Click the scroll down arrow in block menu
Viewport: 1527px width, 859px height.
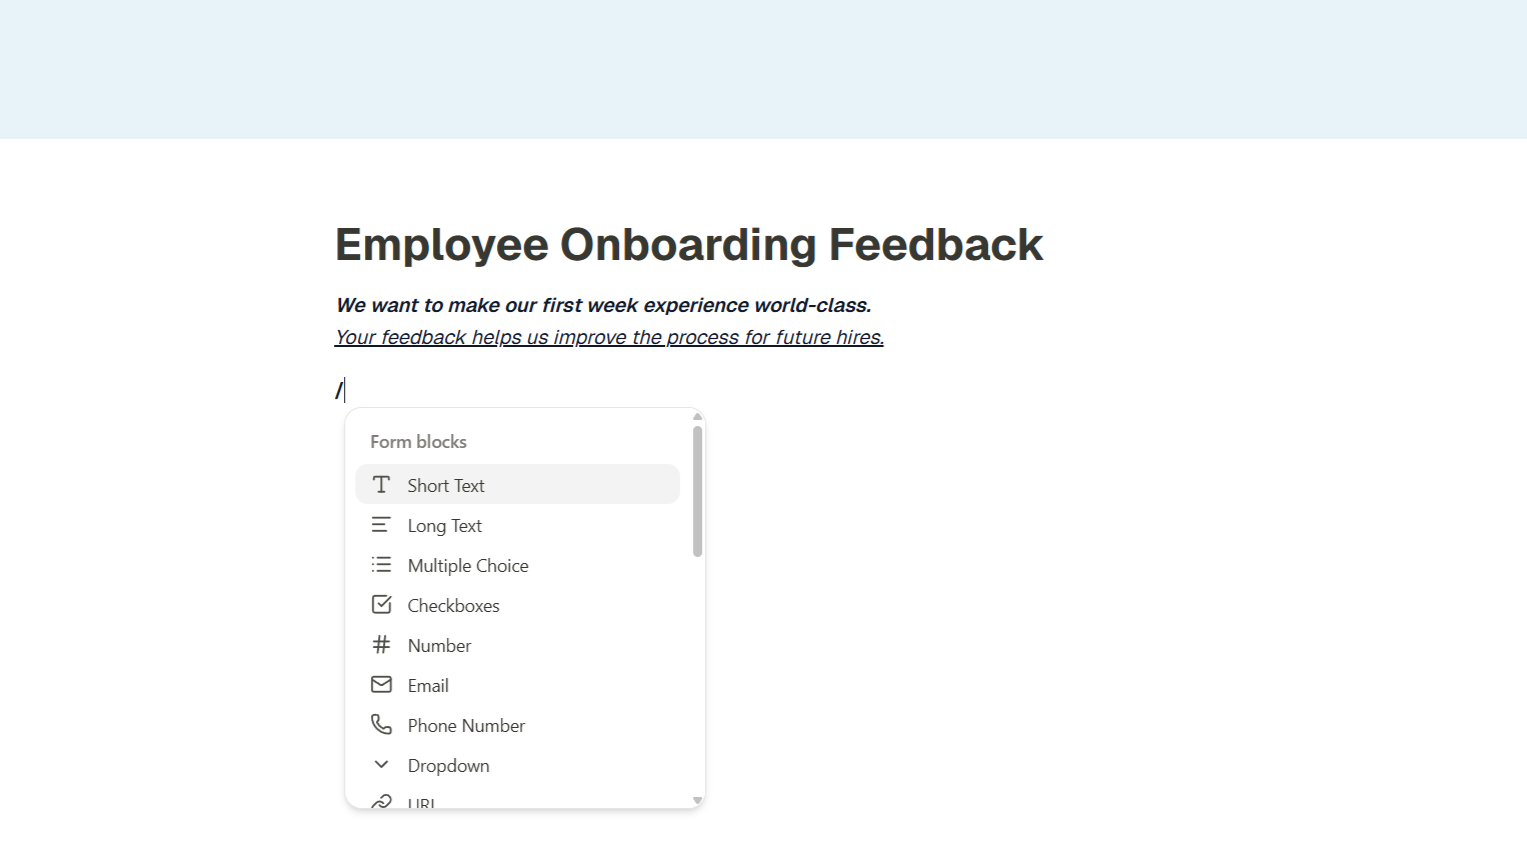click(697, 801)
